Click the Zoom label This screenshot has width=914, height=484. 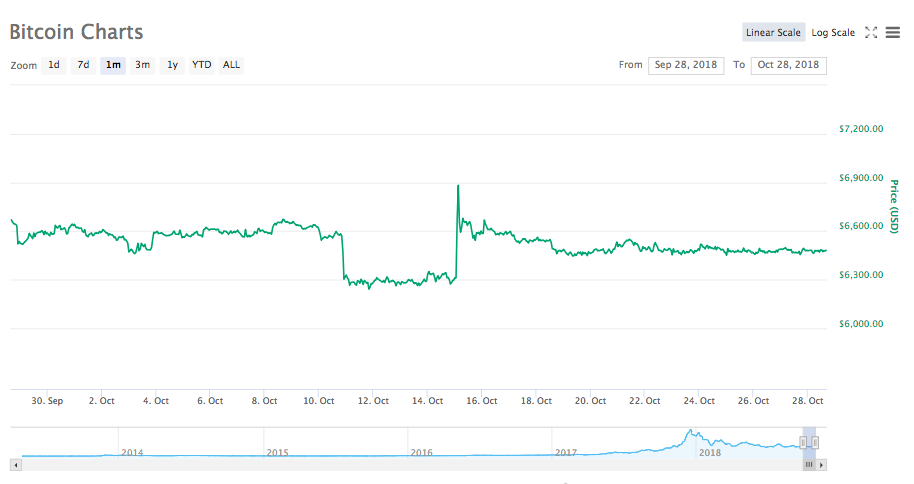(23, 65)
